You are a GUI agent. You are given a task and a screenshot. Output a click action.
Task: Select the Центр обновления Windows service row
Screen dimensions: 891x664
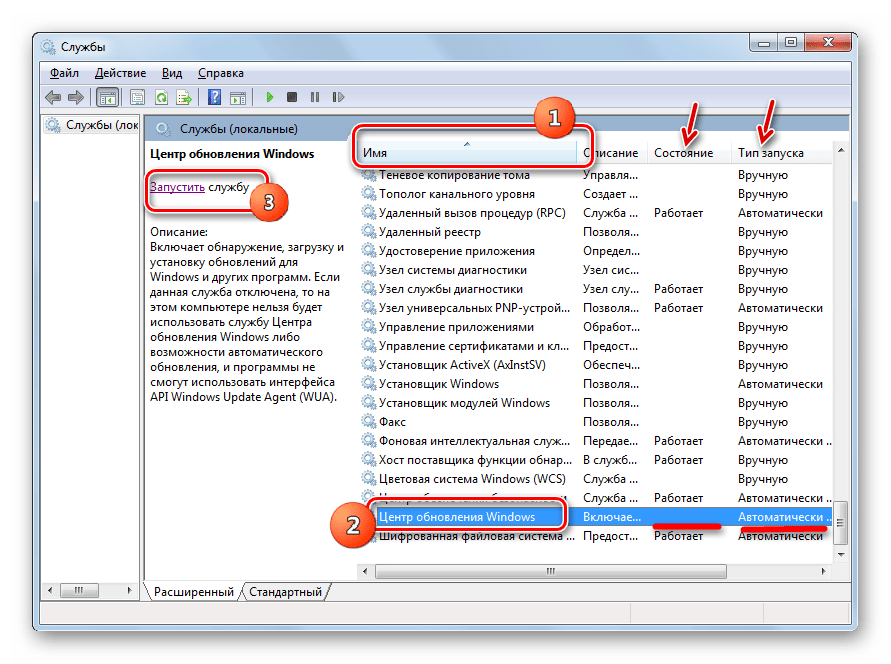pyautogui.click(x=457, y=517)
